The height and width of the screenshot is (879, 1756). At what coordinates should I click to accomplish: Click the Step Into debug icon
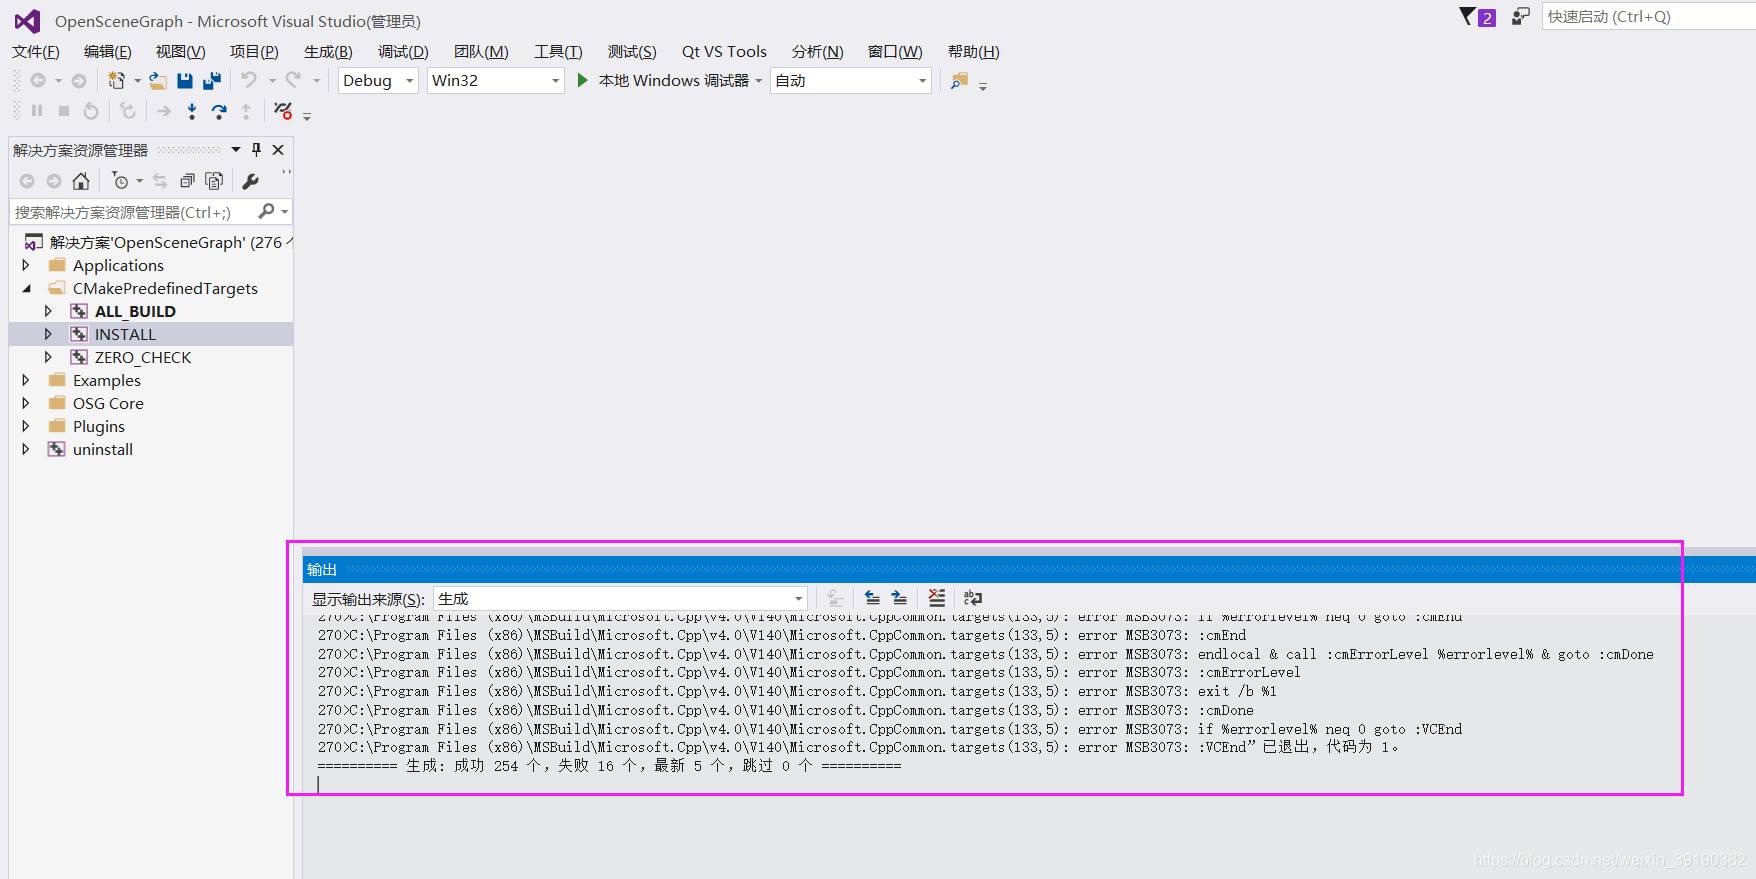tap(192, 111)
